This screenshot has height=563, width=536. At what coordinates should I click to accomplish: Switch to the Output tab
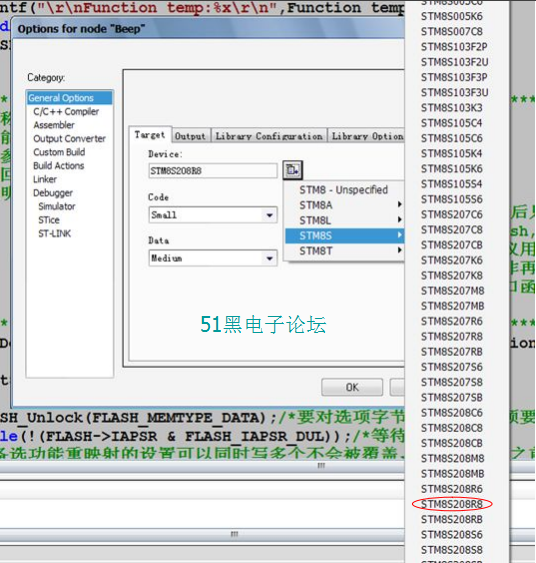click(x=191, y=136)
